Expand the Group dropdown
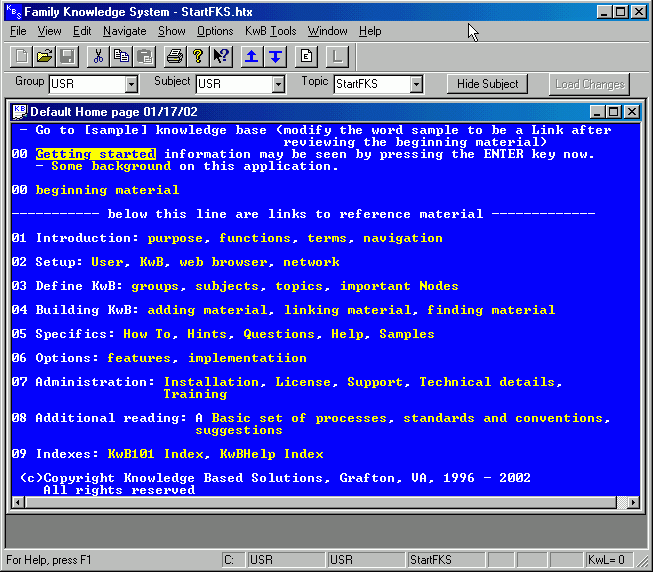The width and height of the screenshot is (653, 572). click(131, 84)
